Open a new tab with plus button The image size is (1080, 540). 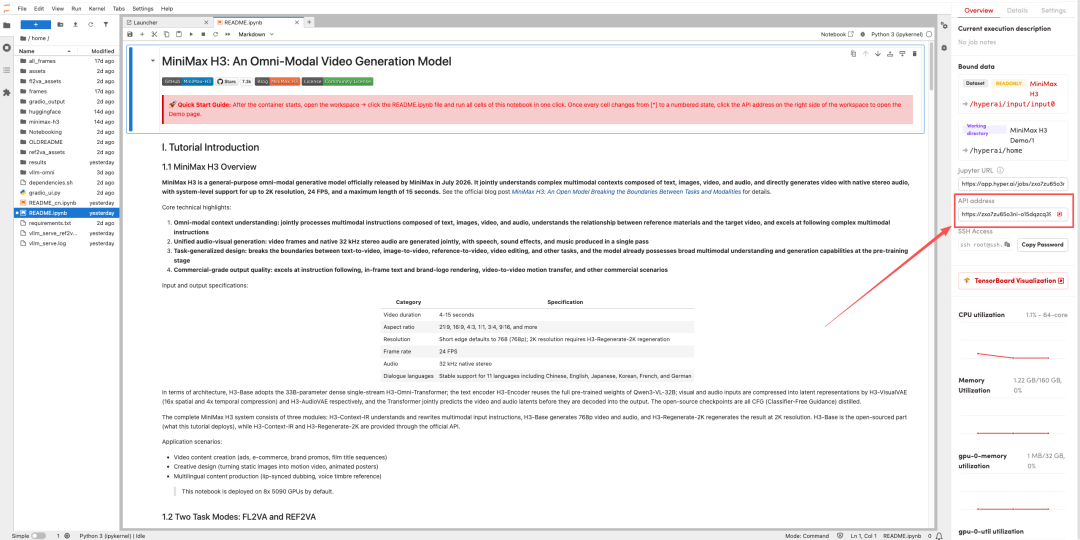pyautogui.click(x=309, y=22)
